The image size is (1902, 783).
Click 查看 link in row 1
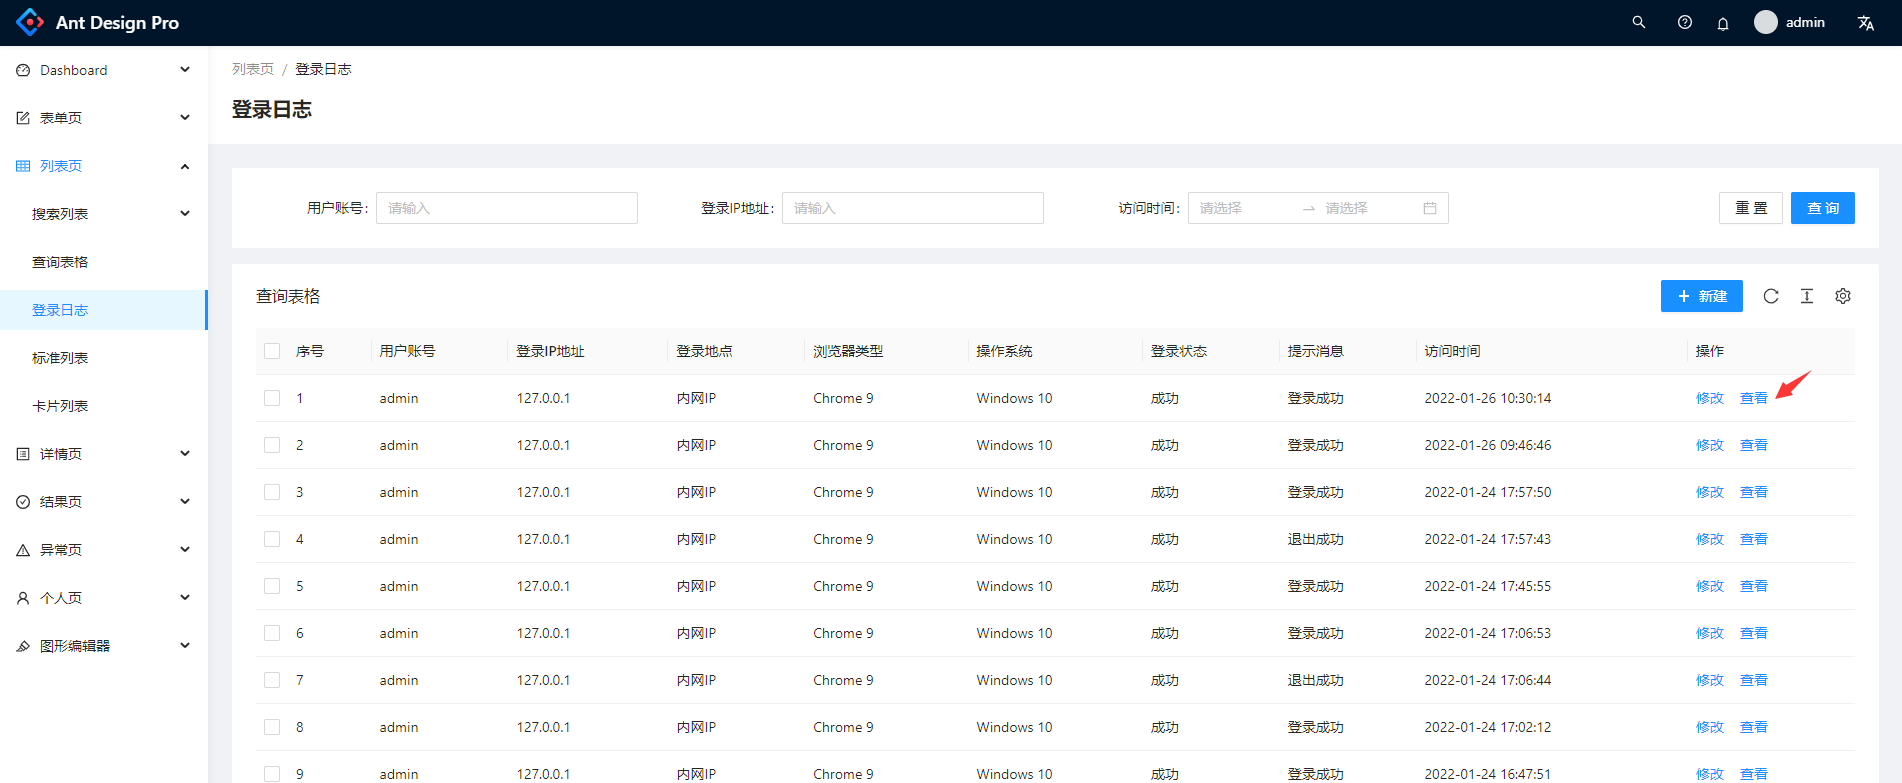[1754, 398]
